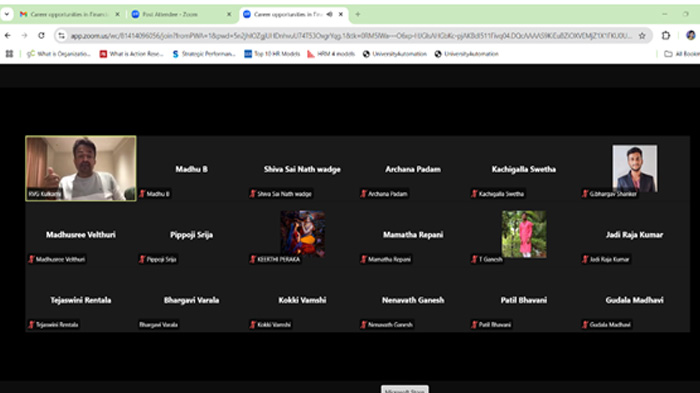Screen dimensions: 700x393
Task: Go back to the previous page
Action: tap(8, 35)
